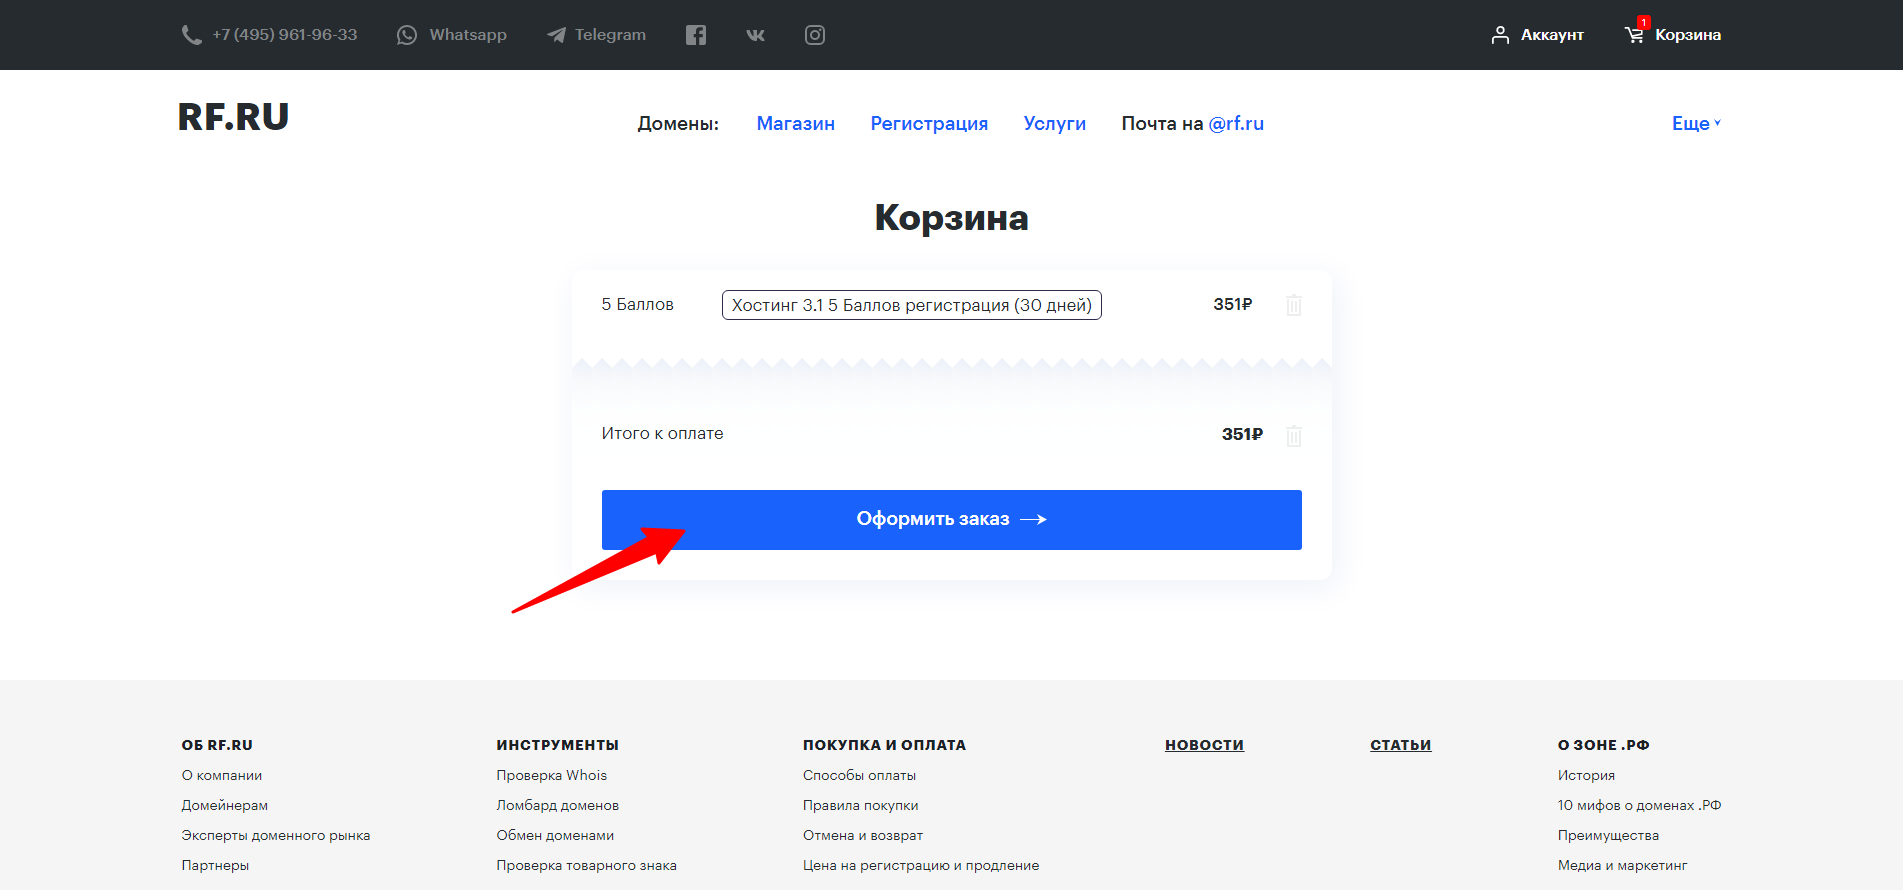Screen dimensions: 1903x890
Task: Click the Facebook icon in header
Action: tap(696, 35)
